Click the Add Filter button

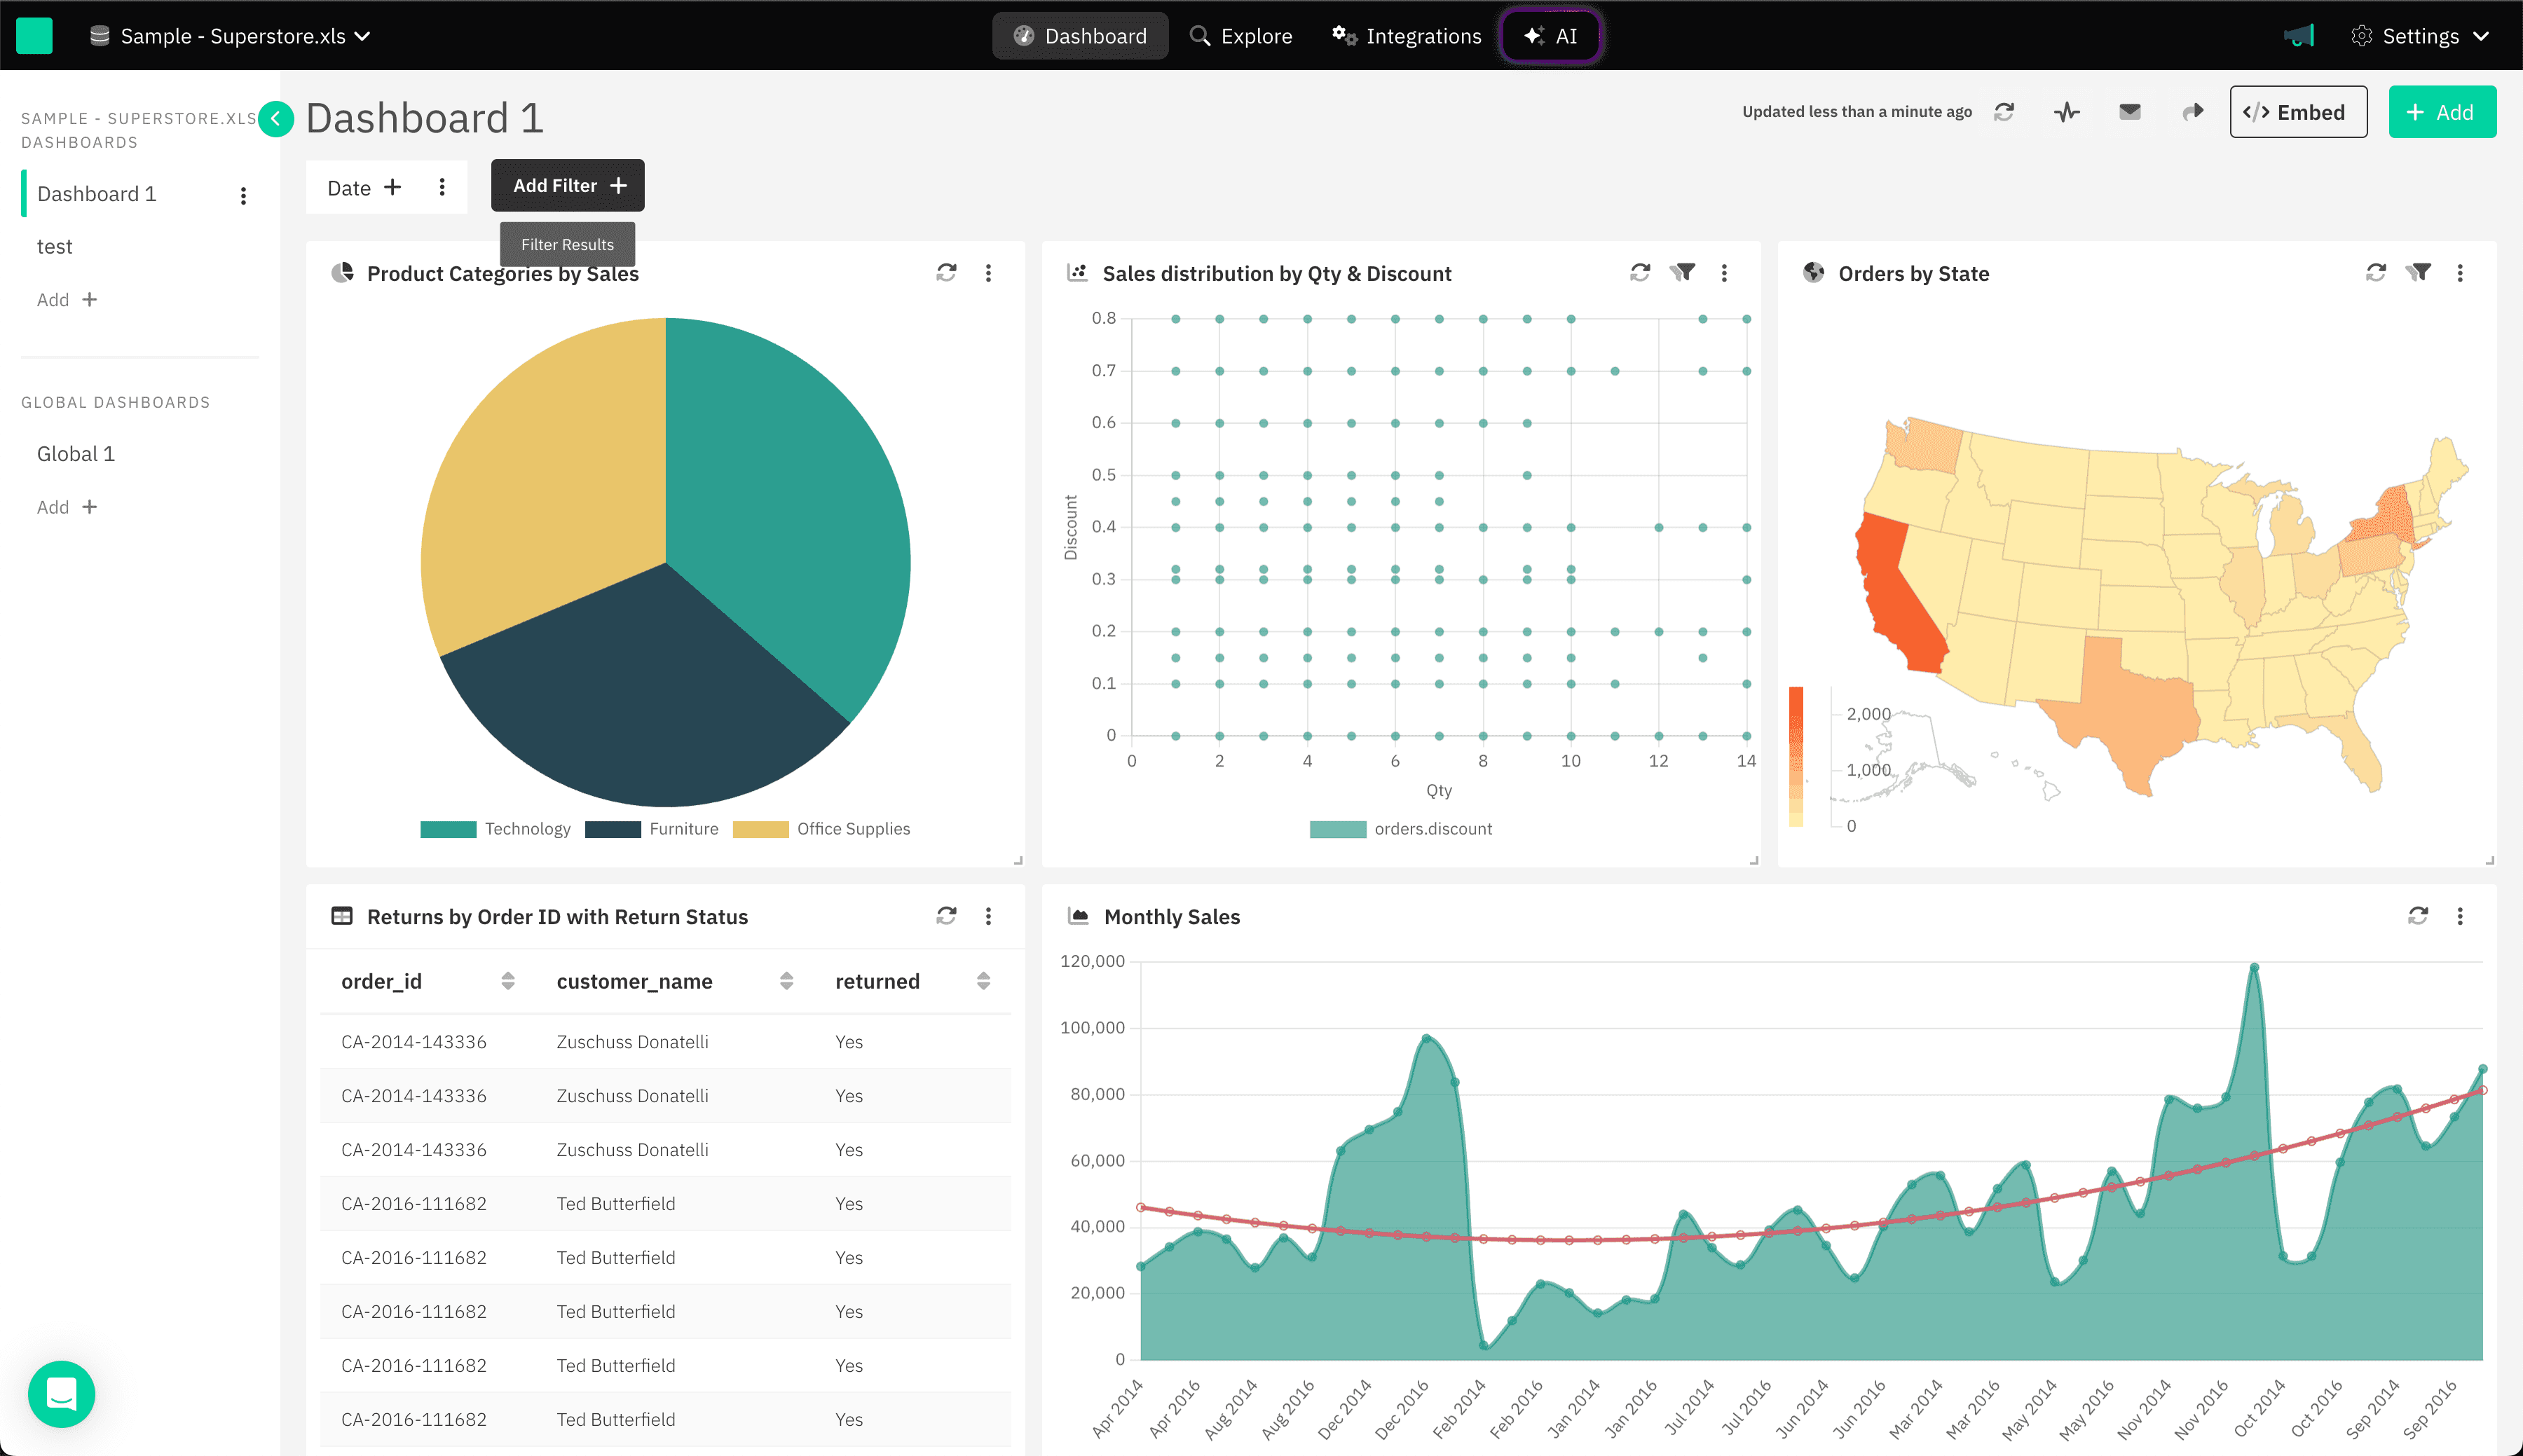point(568,185)
